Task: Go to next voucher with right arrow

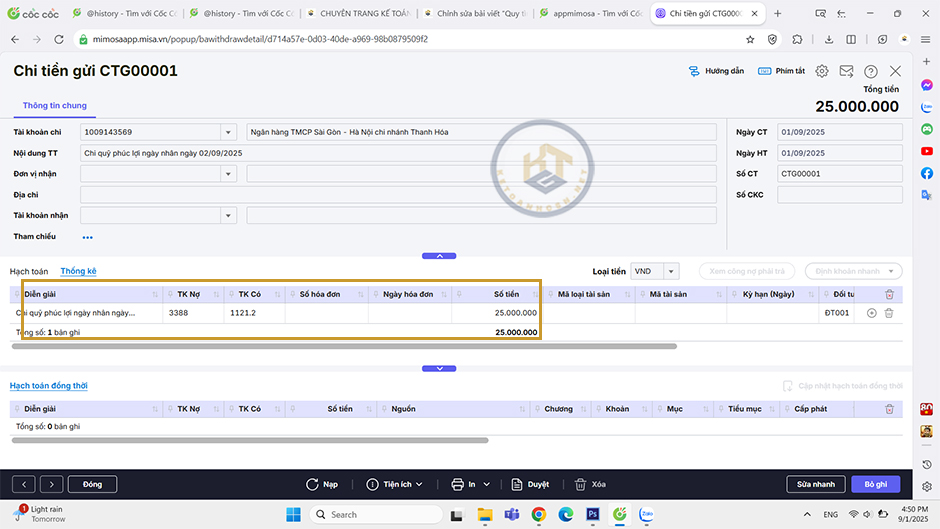Action: click(x=52, y=484)
